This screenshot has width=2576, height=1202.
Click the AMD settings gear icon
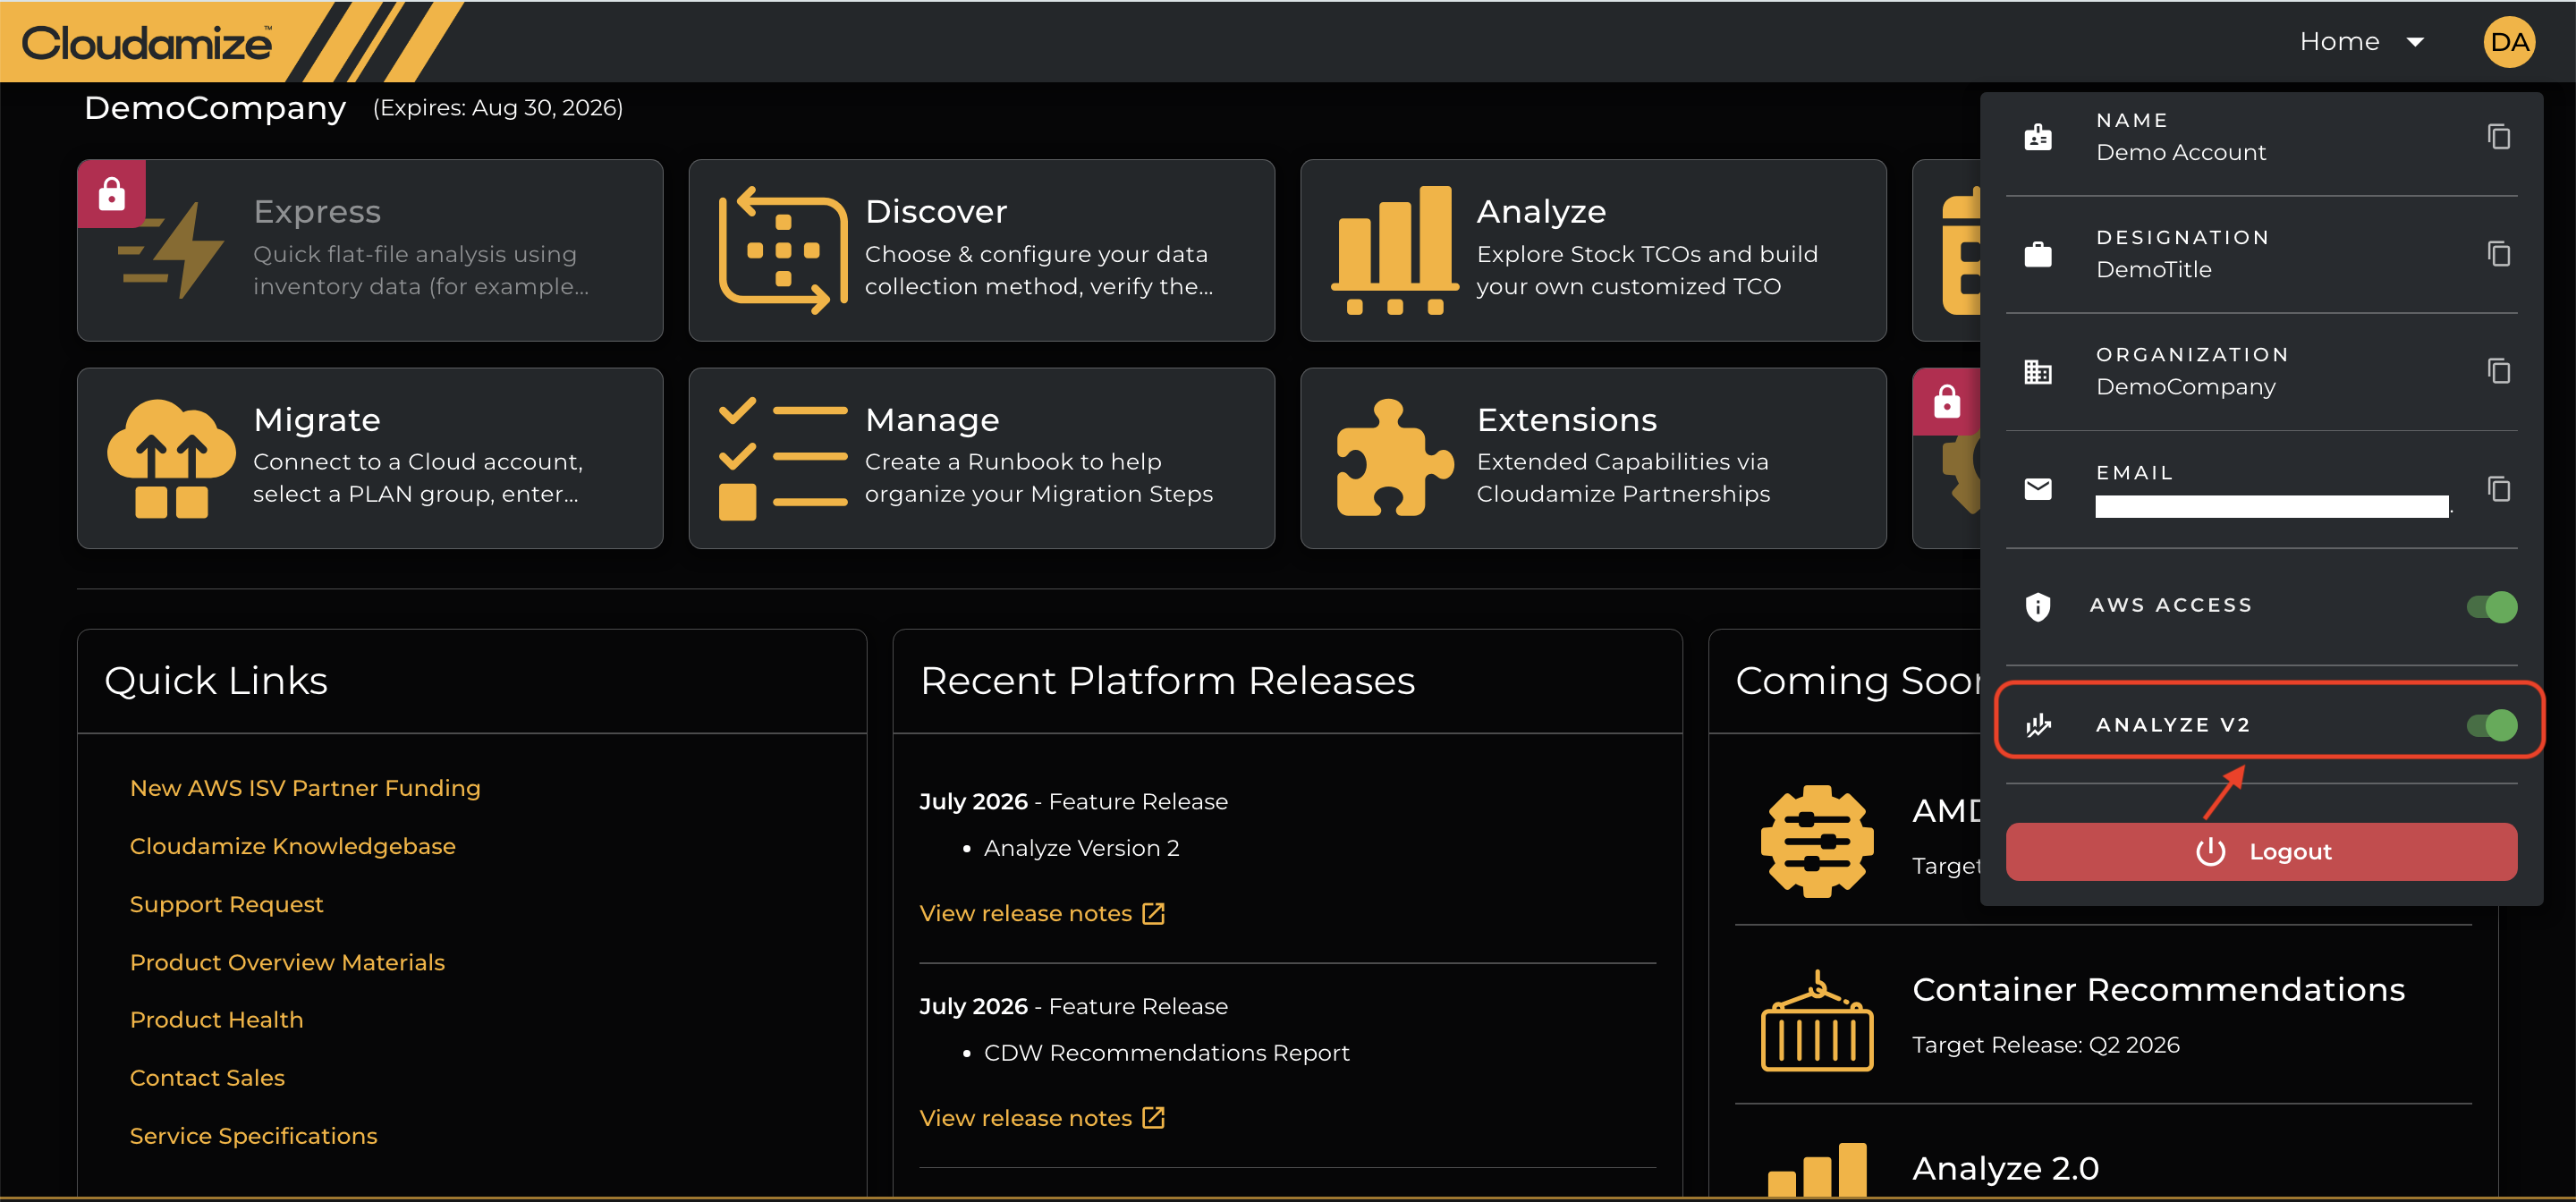tap(1816, 840)
